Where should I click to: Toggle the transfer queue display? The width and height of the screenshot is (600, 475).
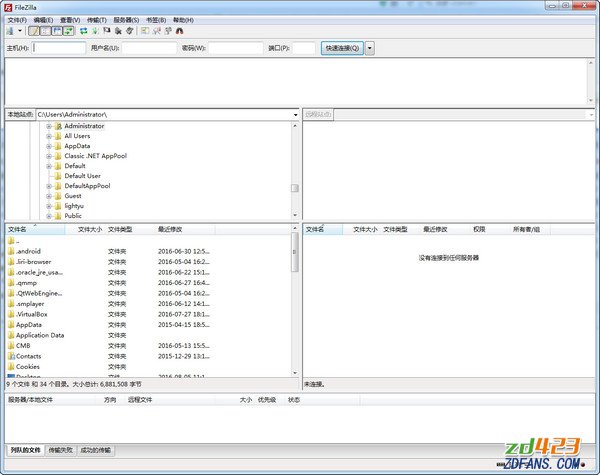tap(68, 31)
